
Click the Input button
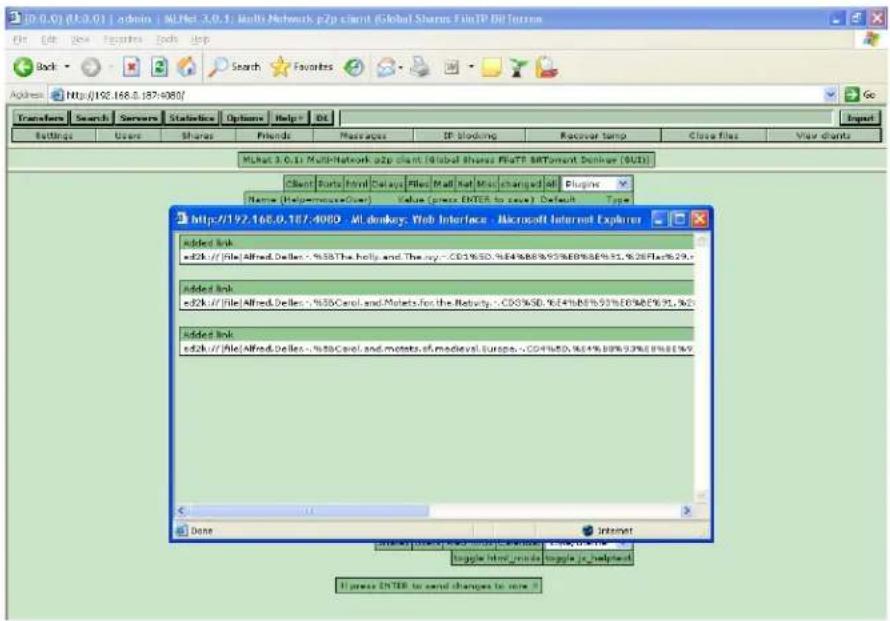(860, 118)
